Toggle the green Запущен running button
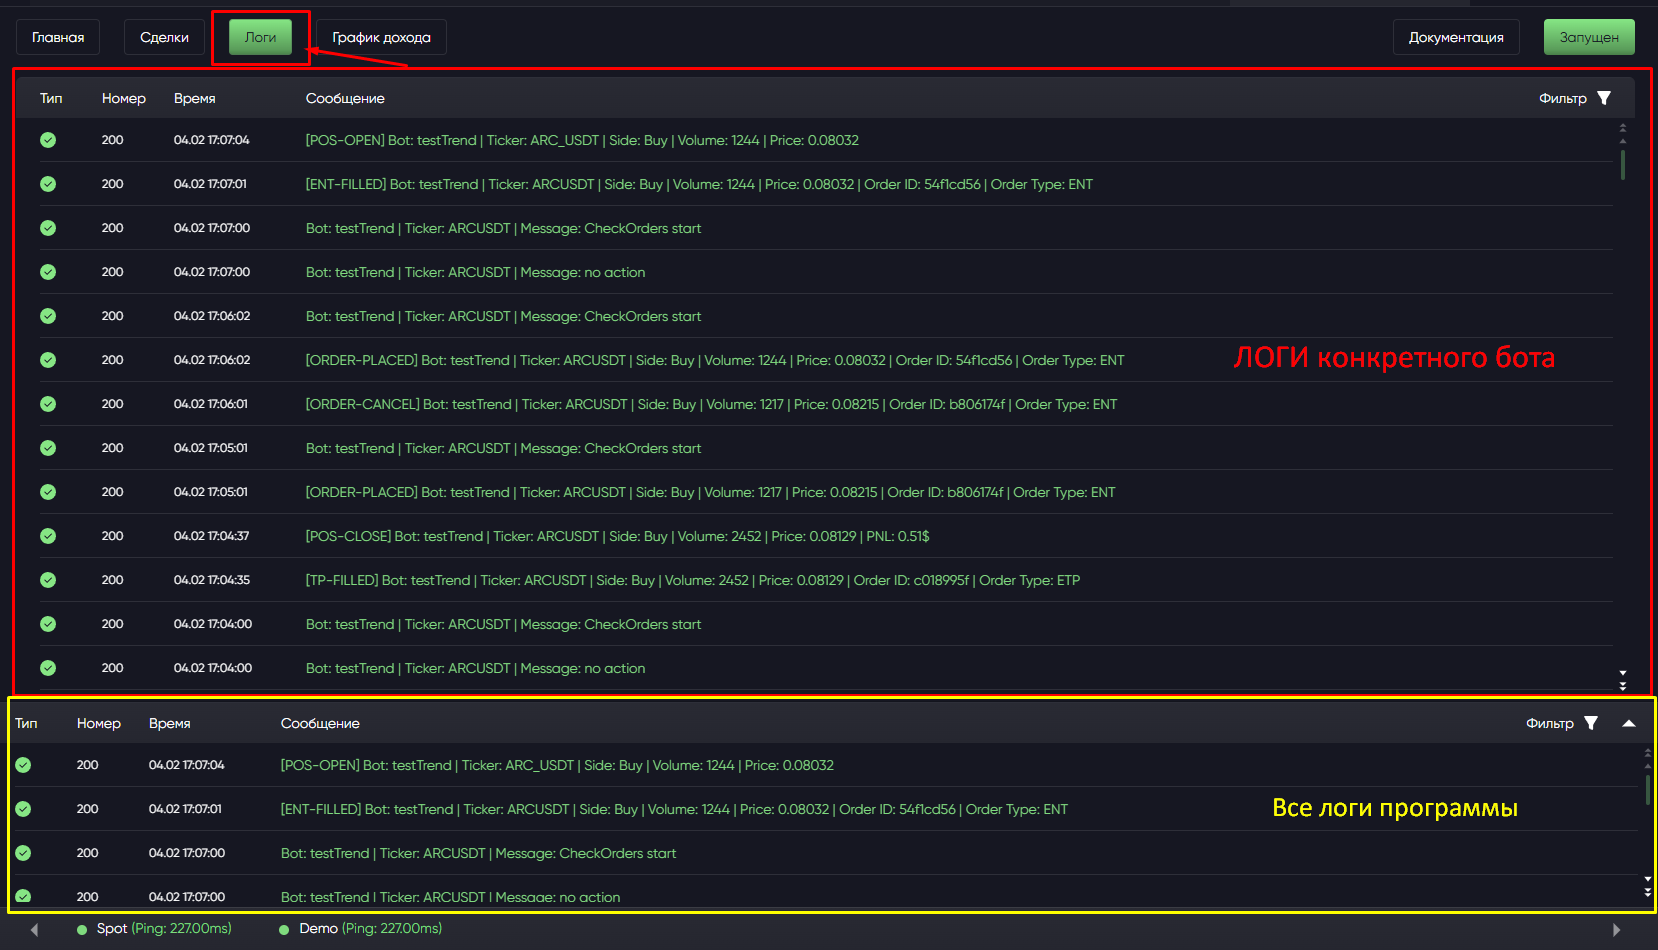 tap(1588, 37)
